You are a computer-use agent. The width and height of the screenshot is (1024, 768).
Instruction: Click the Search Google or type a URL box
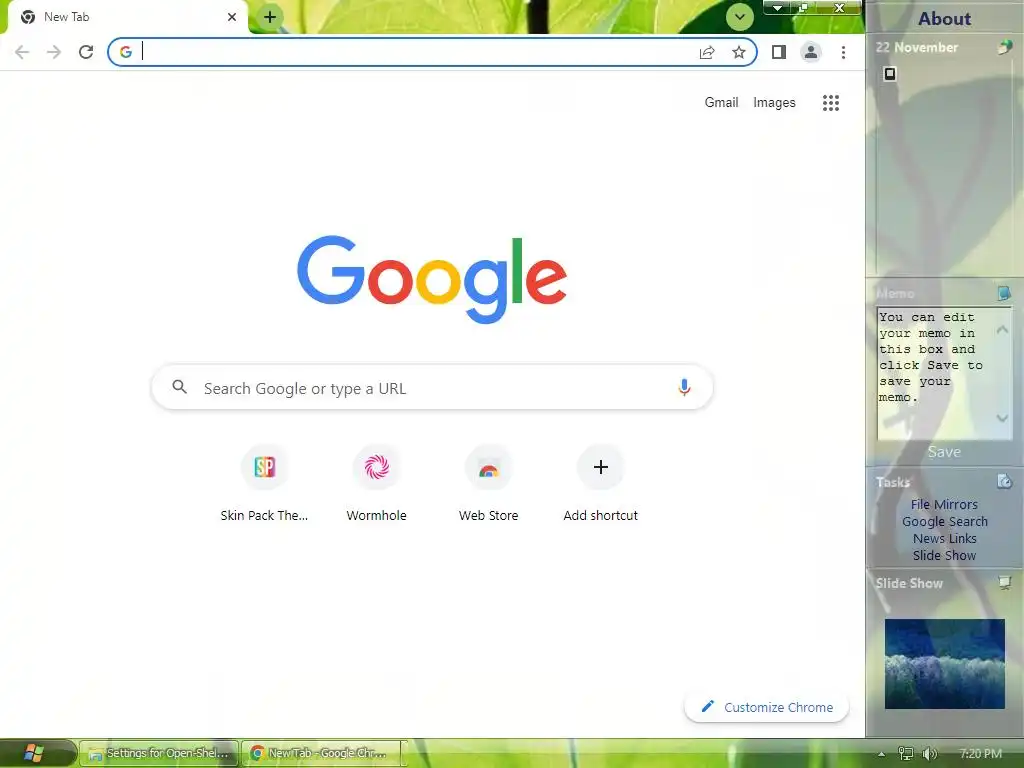[432, 388]
